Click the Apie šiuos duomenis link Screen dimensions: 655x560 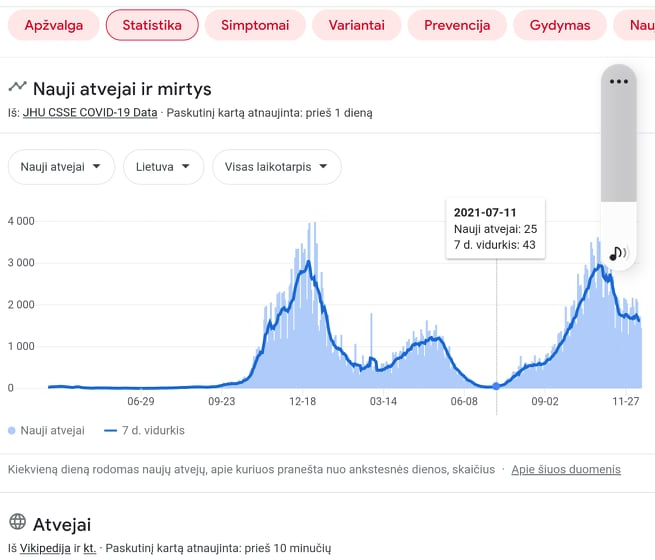[566, 469]
